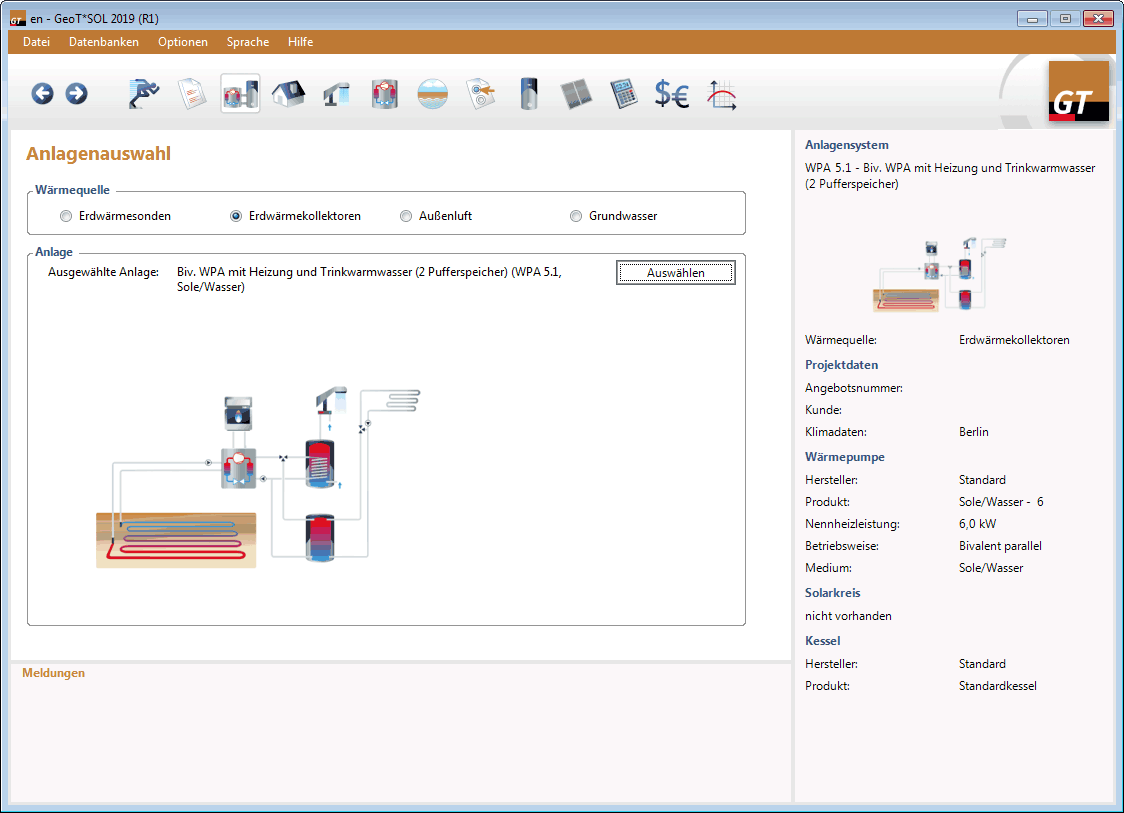Select Erdwärmesonden heat source
The height and width of the screenshot is (813, 1124).
click(x=115, y=216)
